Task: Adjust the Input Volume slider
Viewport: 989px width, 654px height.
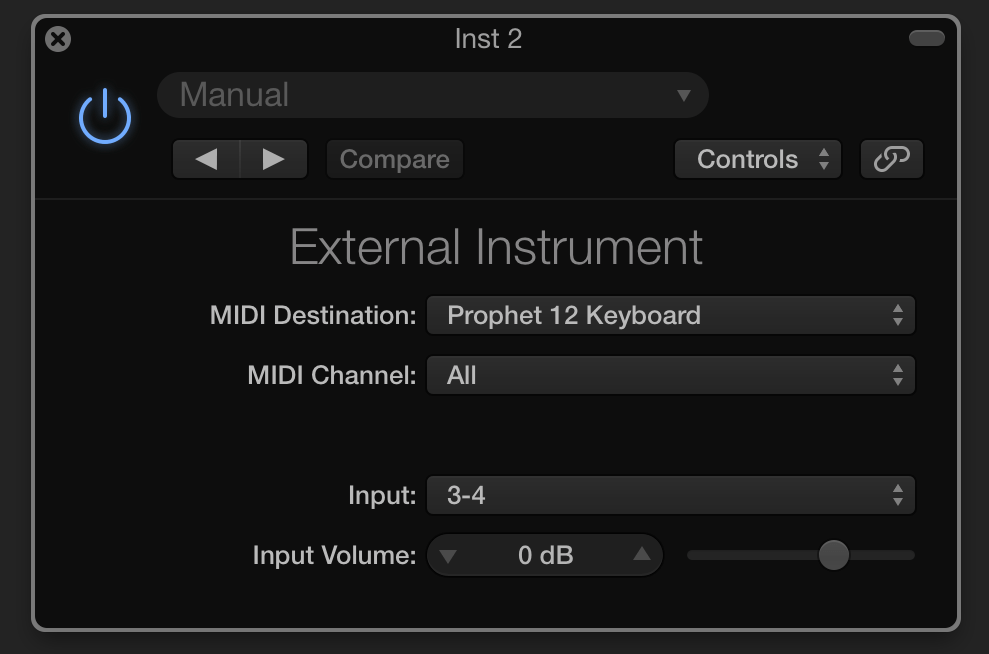Action: click(x=833, y=555)
